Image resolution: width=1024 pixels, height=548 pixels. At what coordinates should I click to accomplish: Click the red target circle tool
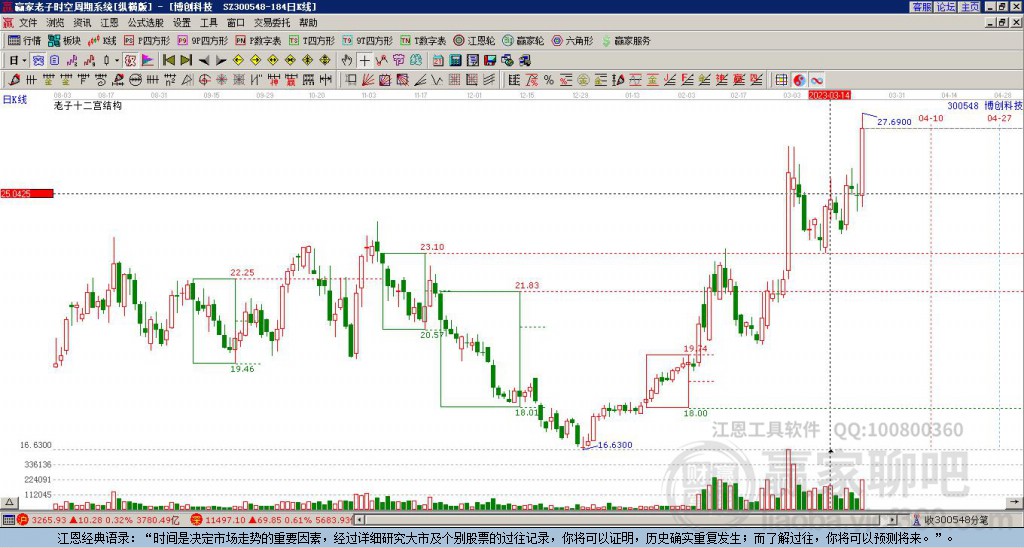[204, 80]
